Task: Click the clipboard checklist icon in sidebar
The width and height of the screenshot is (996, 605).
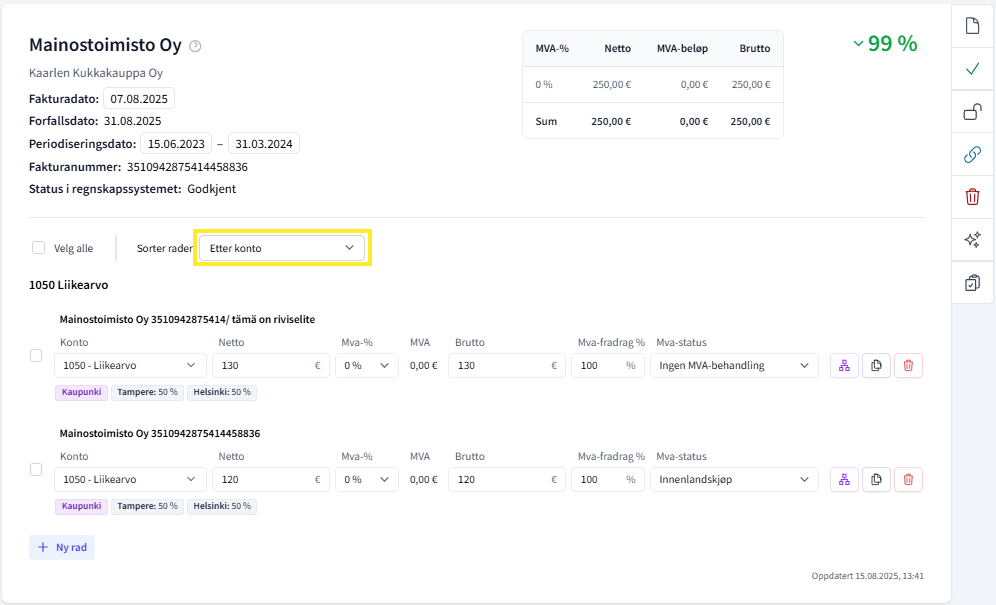Action: tap(971, 283)
